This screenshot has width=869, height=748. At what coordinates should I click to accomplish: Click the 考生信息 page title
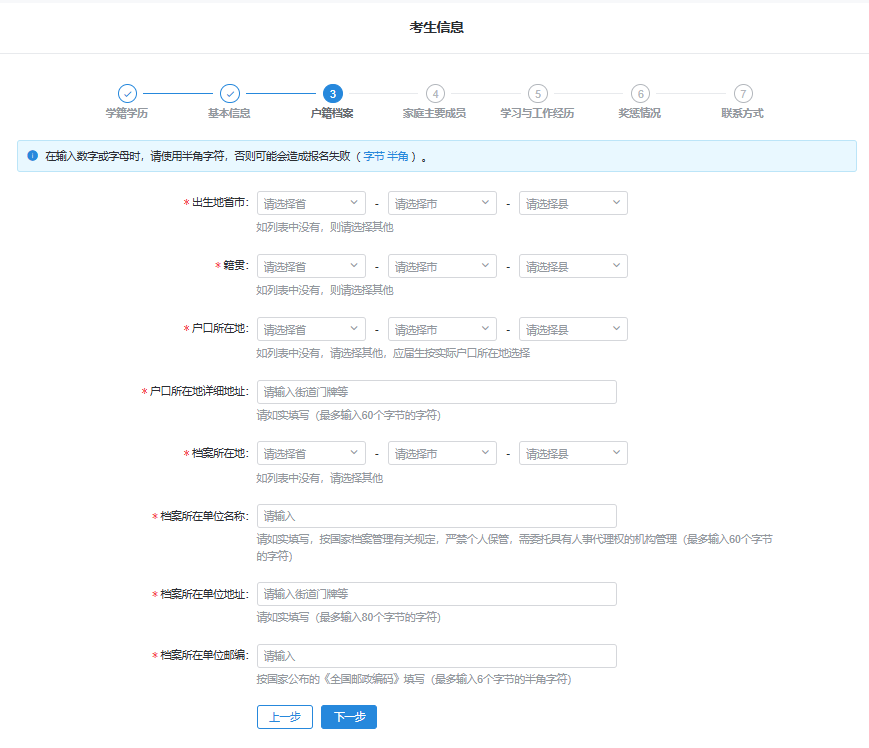click(x=437, y=27)
